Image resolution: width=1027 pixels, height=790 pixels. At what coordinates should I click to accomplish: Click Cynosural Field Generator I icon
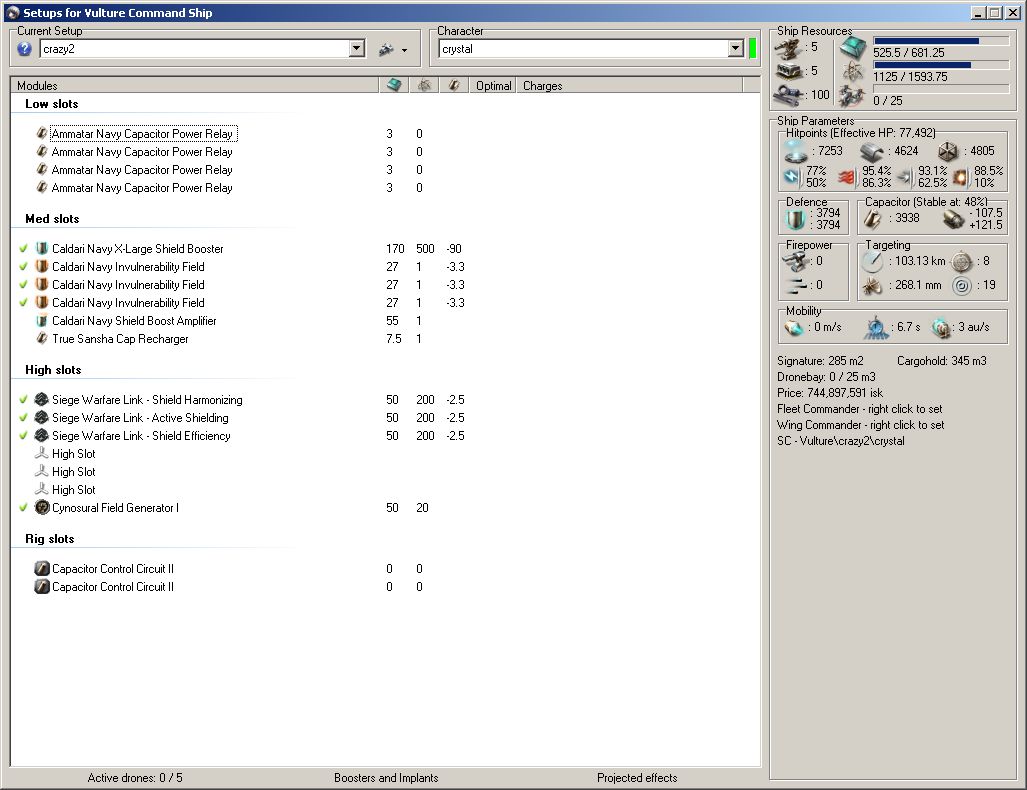point(42,508)
